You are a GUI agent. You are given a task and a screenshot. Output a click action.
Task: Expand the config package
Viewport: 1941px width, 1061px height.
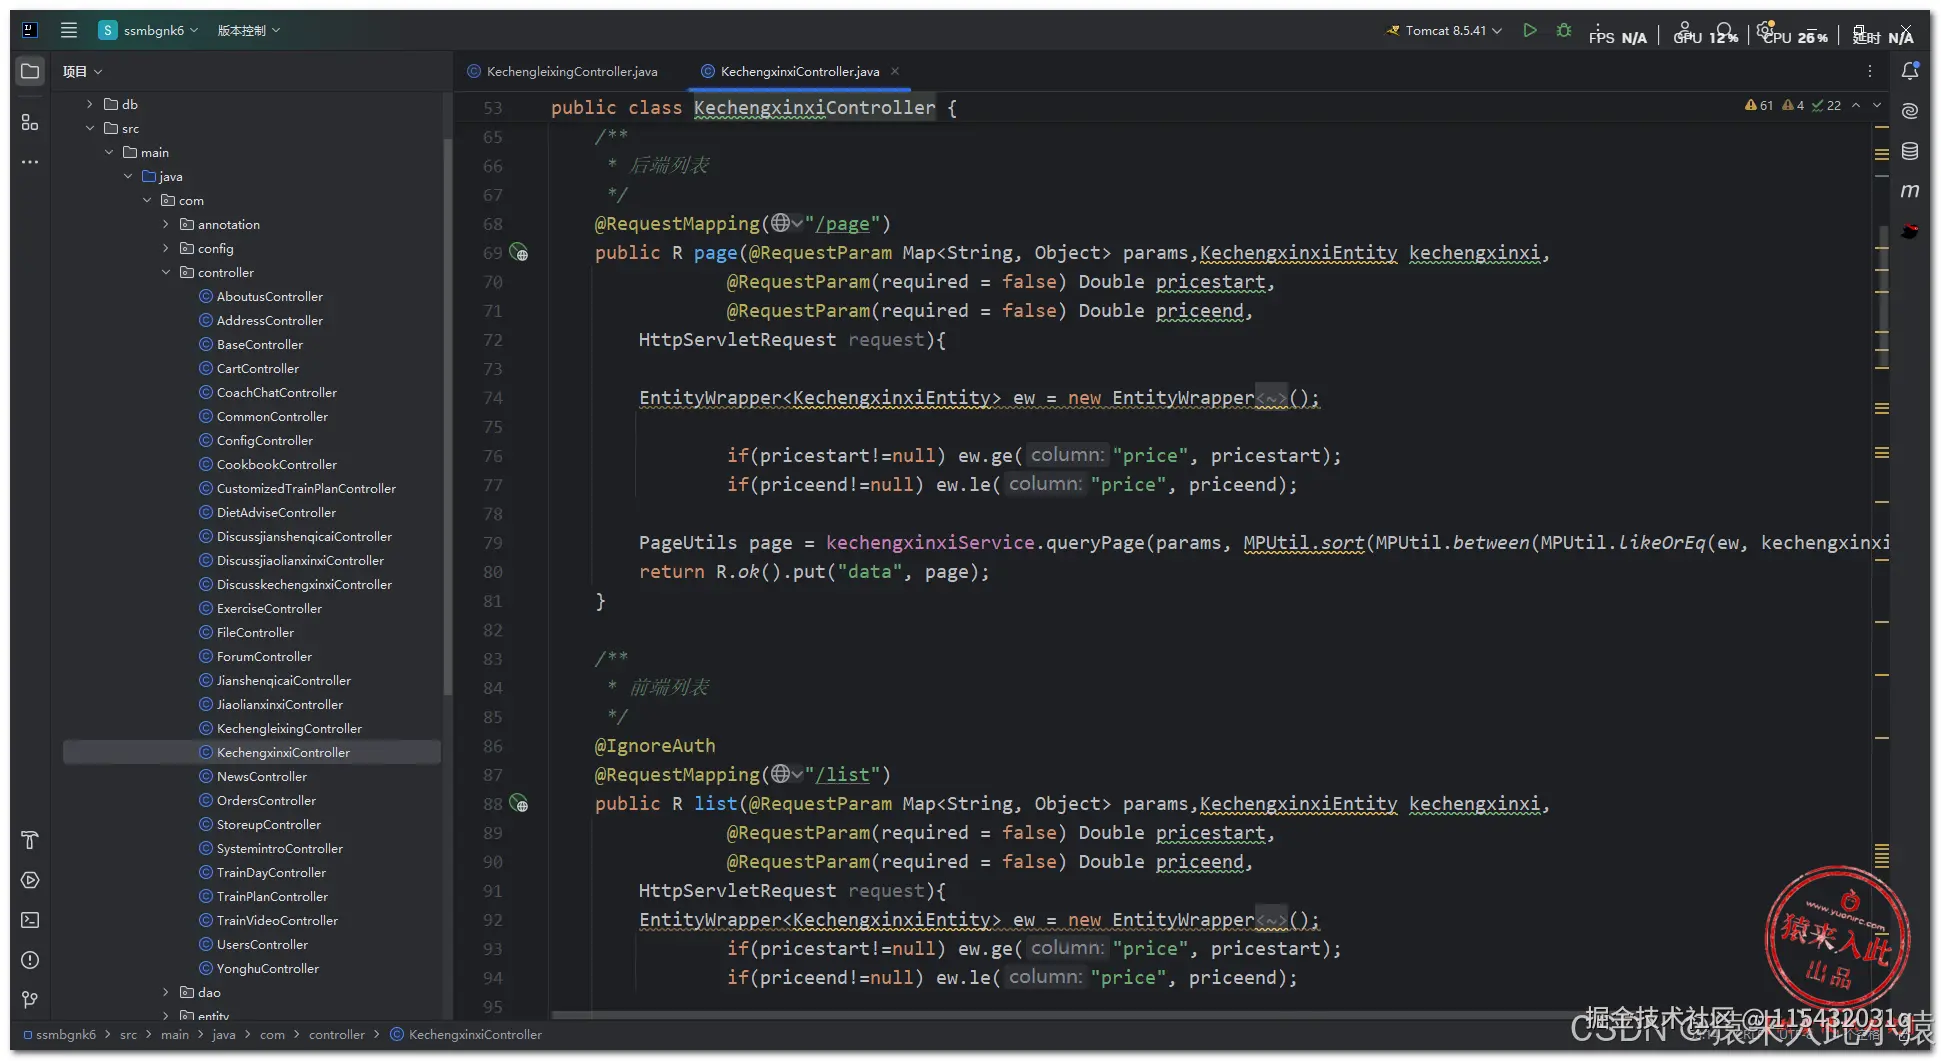tap(166, 248)
